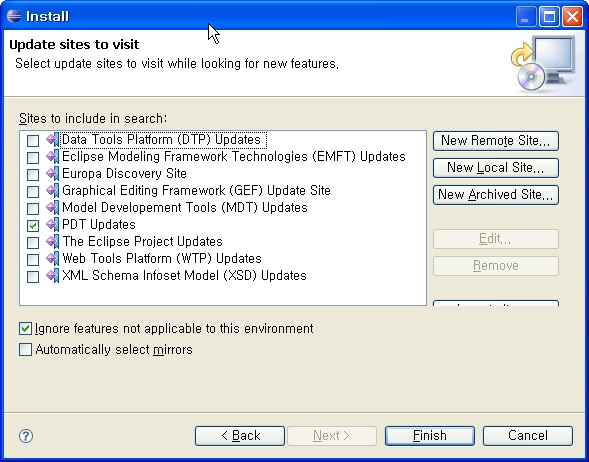This screenshot has height=462, width=589.
Task: Toggle Ignore features not applicable checkbox
Action: [x=25, y=329]
